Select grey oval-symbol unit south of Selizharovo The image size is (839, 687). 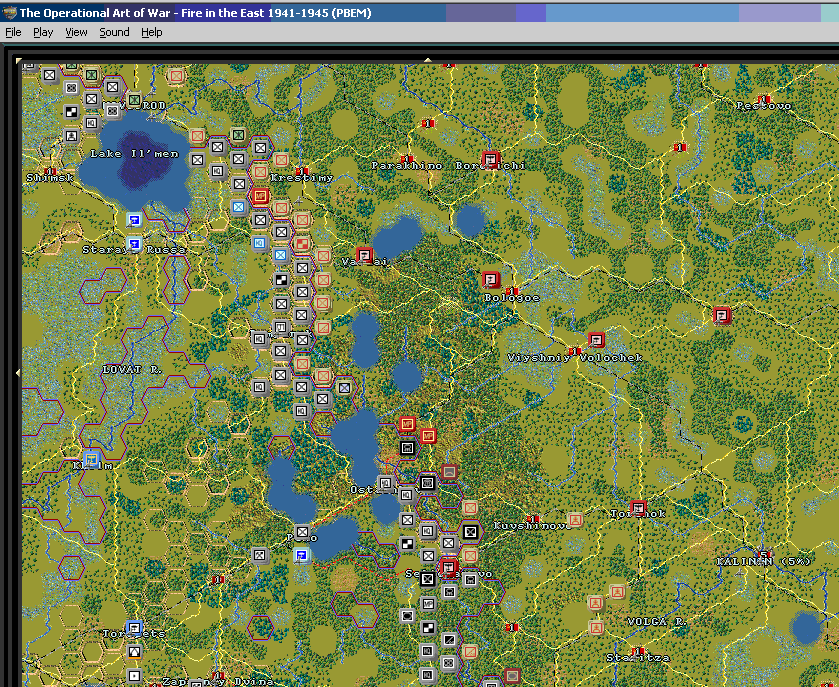point(407,615)
